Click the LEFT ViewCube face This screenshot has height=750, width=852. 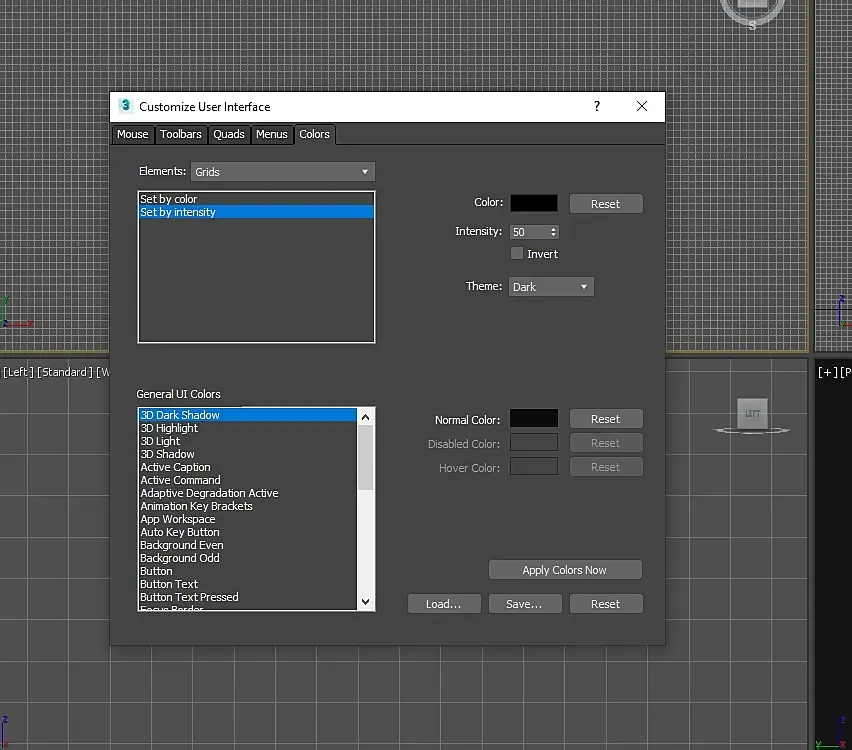pyautogui.click(x=752, y=413)
